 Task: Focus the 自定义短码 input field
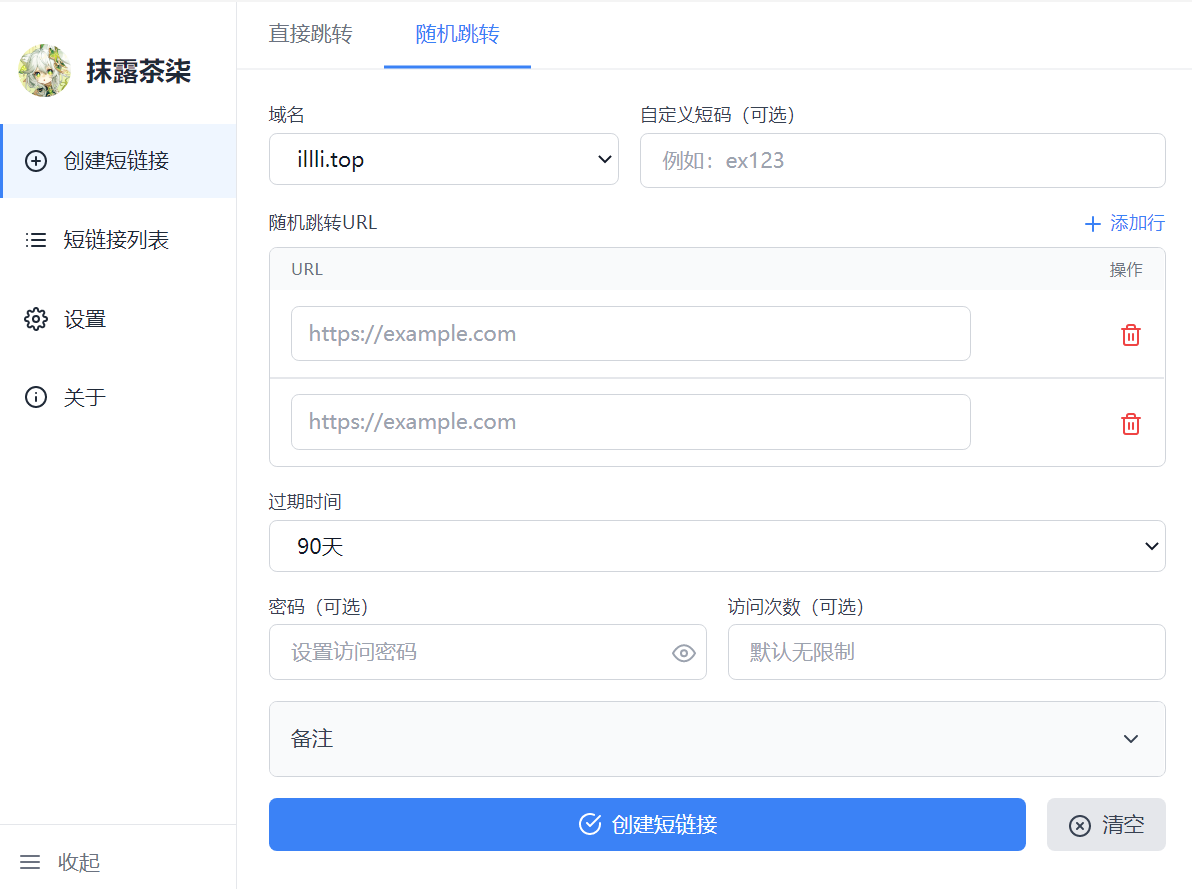tap(902, 160)
